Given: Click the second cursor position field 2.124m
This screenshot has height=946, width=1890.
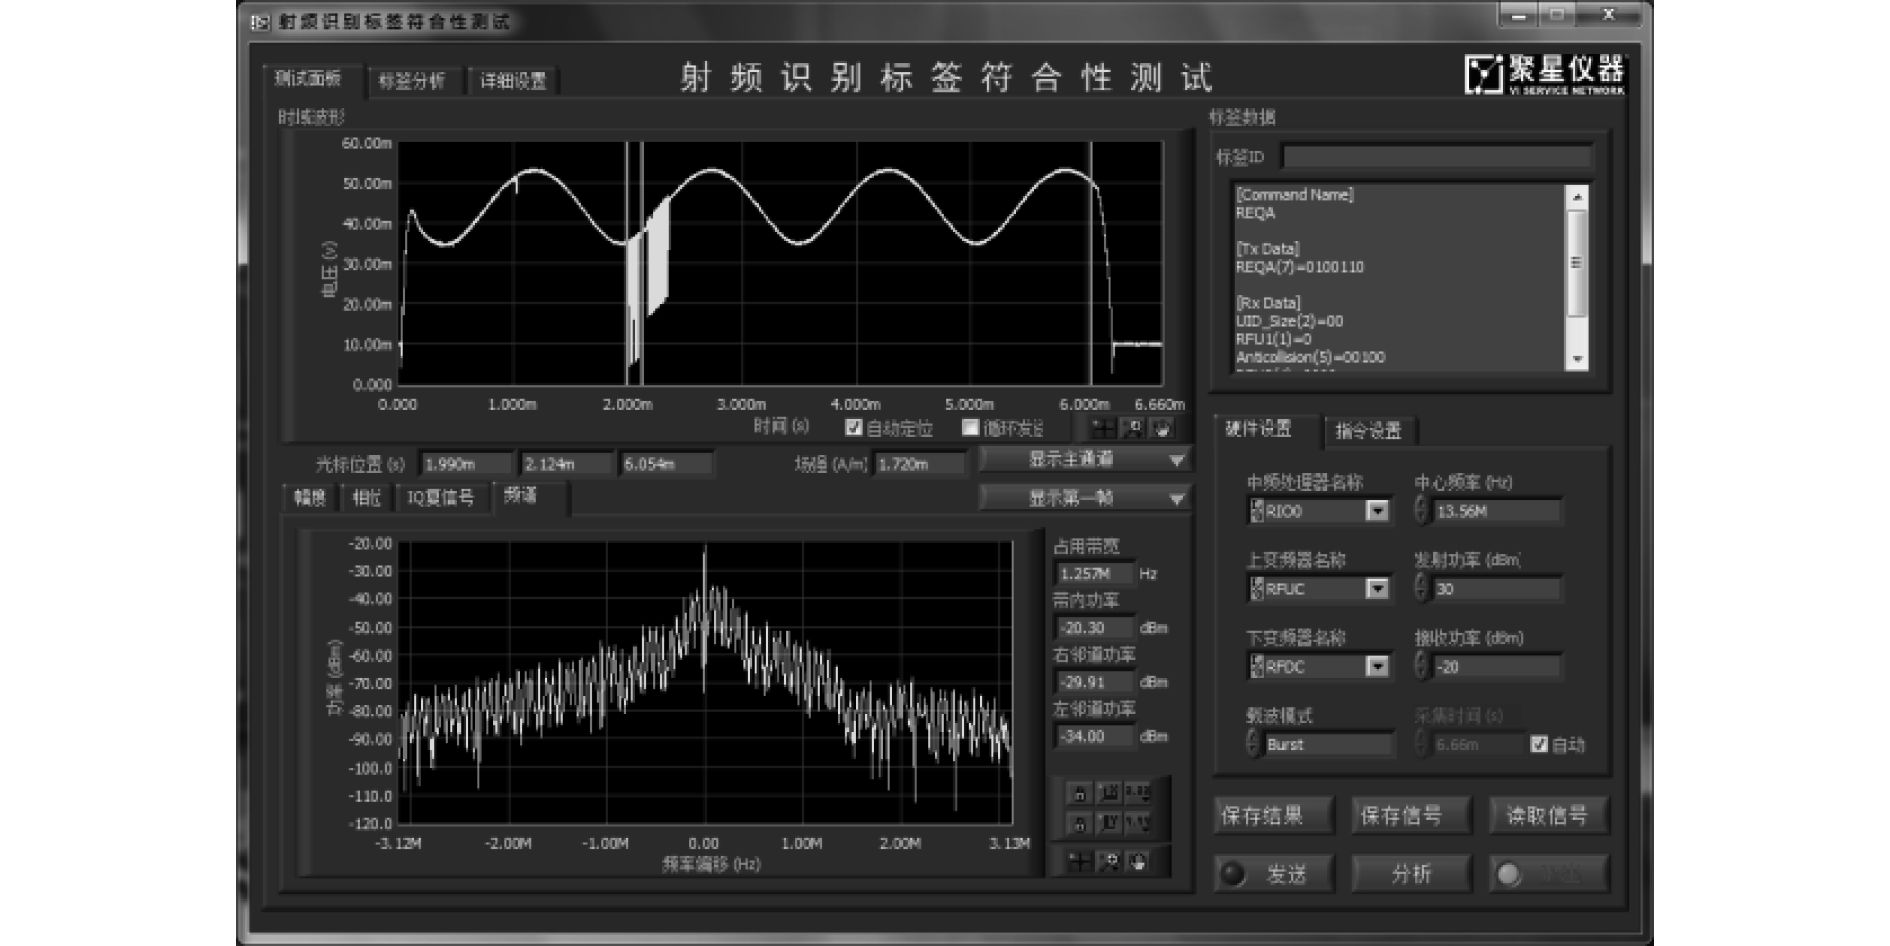Looking at the screenshot, I should [566, 464].
